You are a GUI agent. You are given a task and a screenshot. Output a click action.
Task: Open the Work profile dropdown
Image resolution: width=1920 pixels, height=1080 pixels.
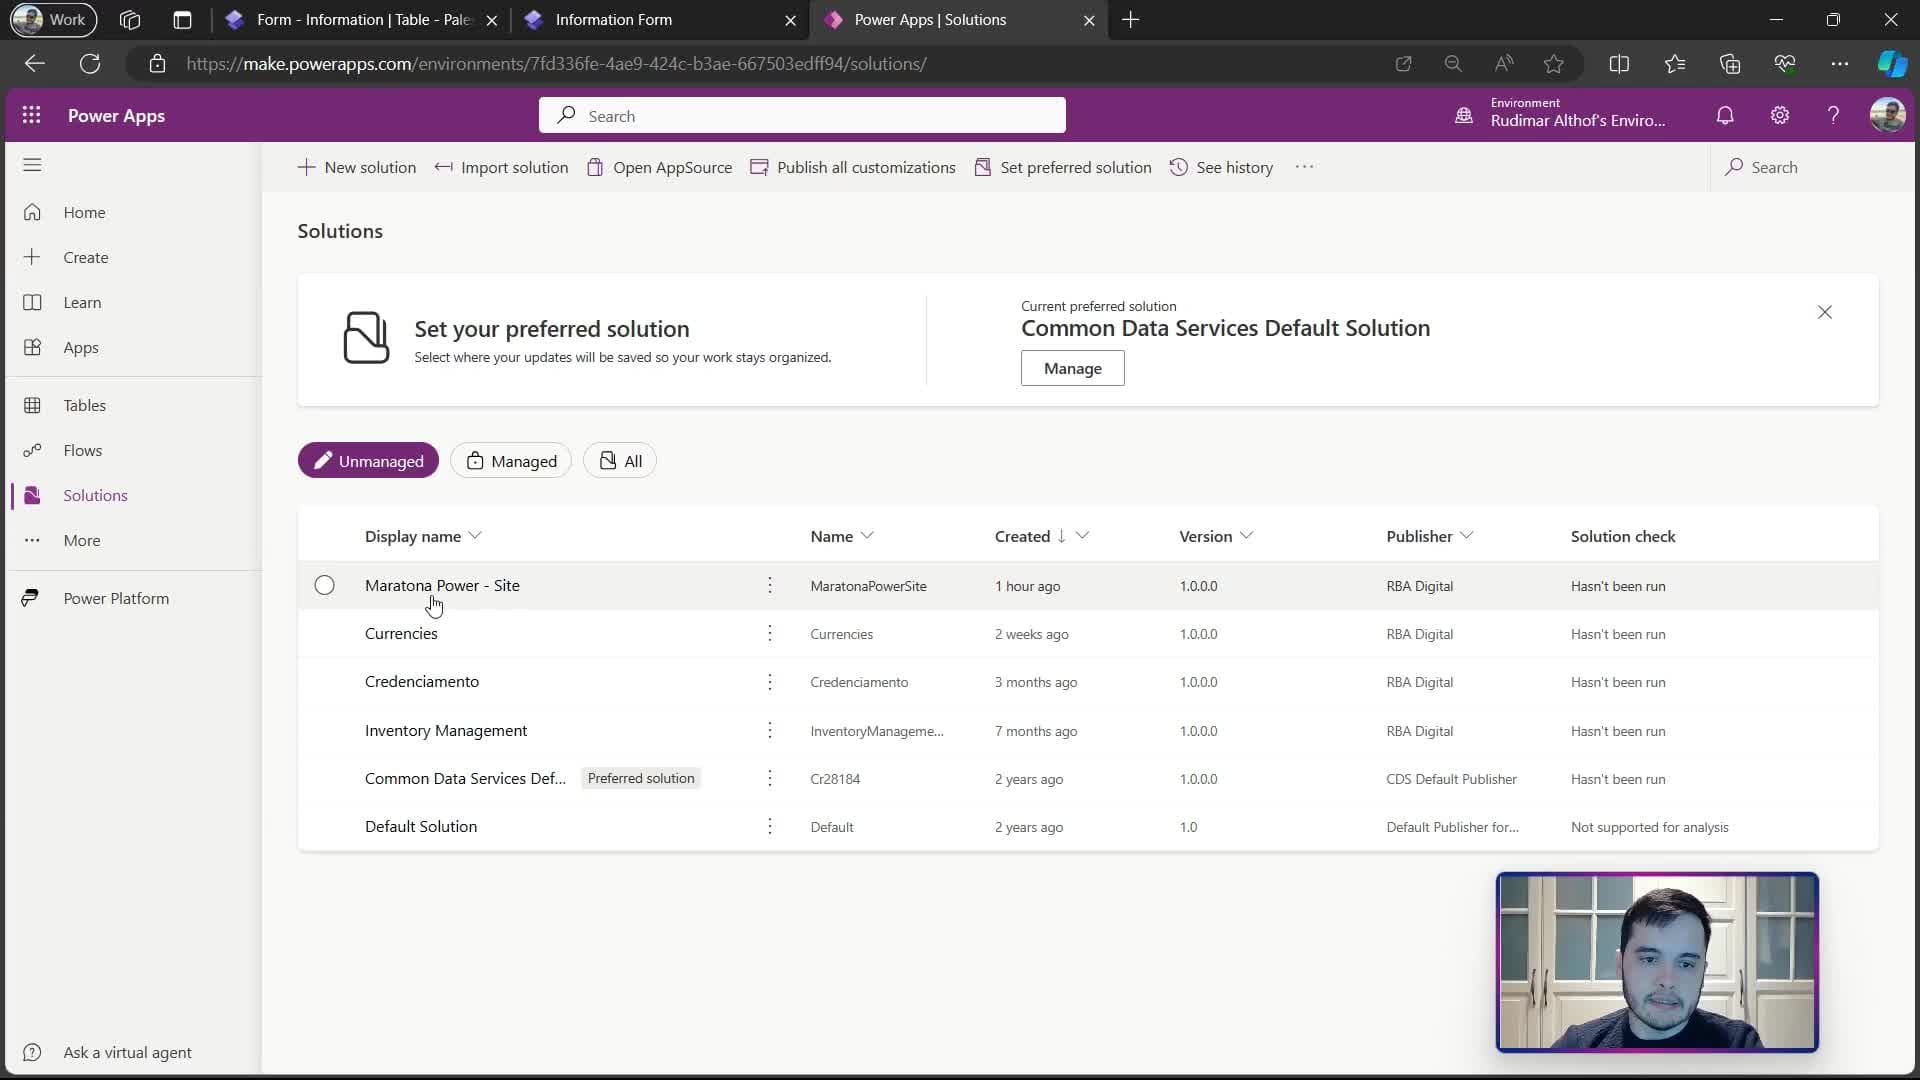[53, 20]
